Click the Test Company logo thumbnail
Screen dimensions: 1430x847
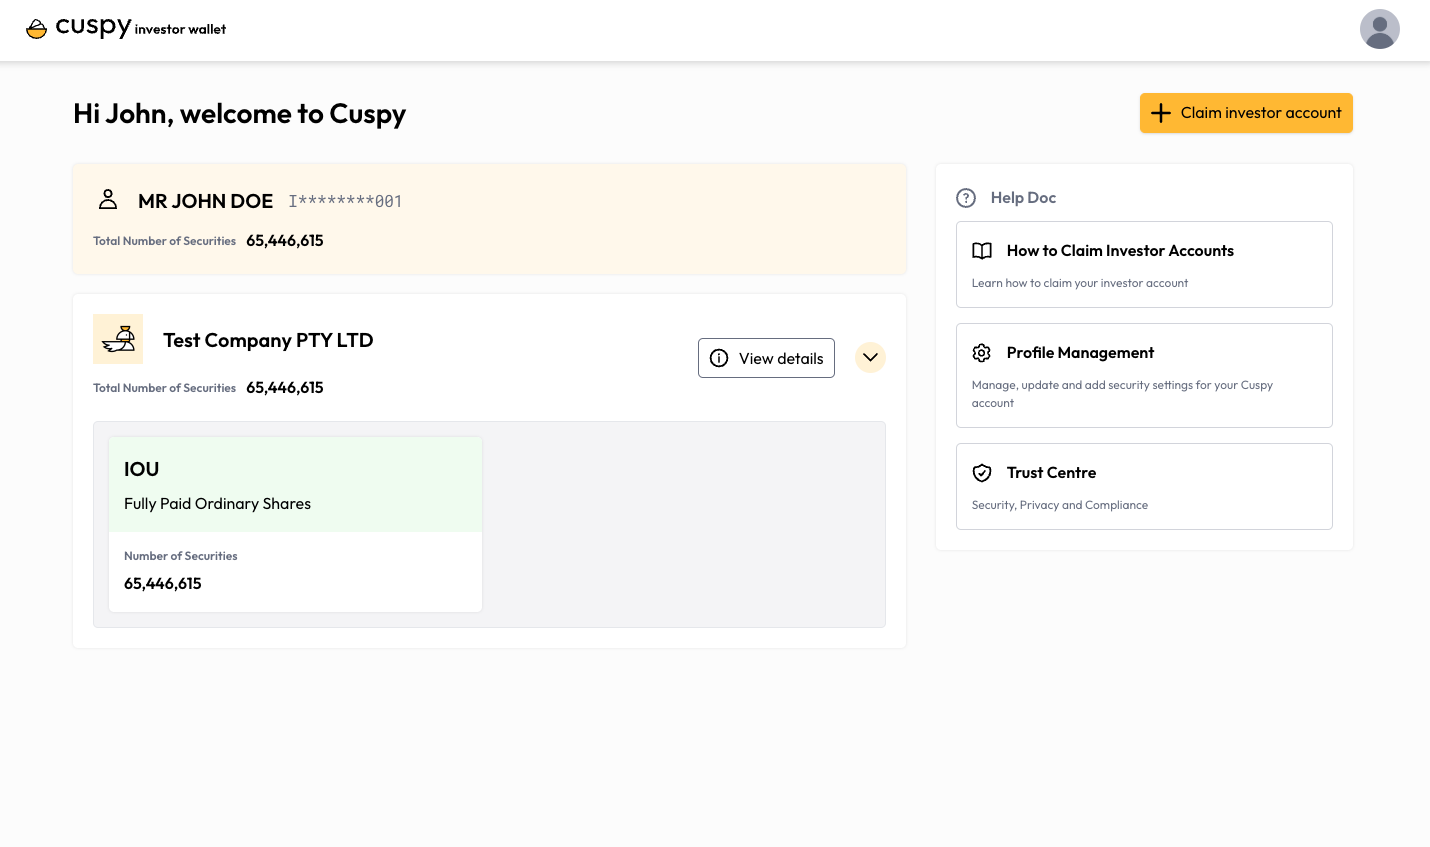click(x=118, y=339)
